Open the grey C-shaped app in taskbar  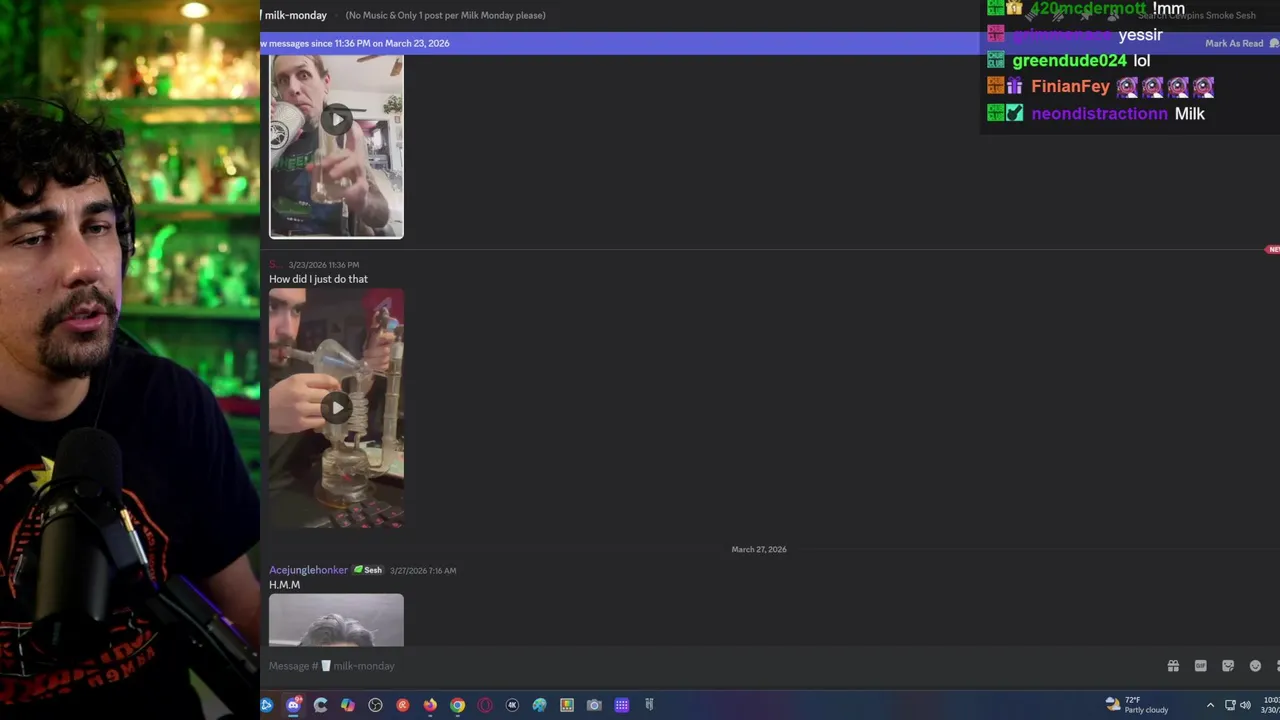[x=320, y=705]
